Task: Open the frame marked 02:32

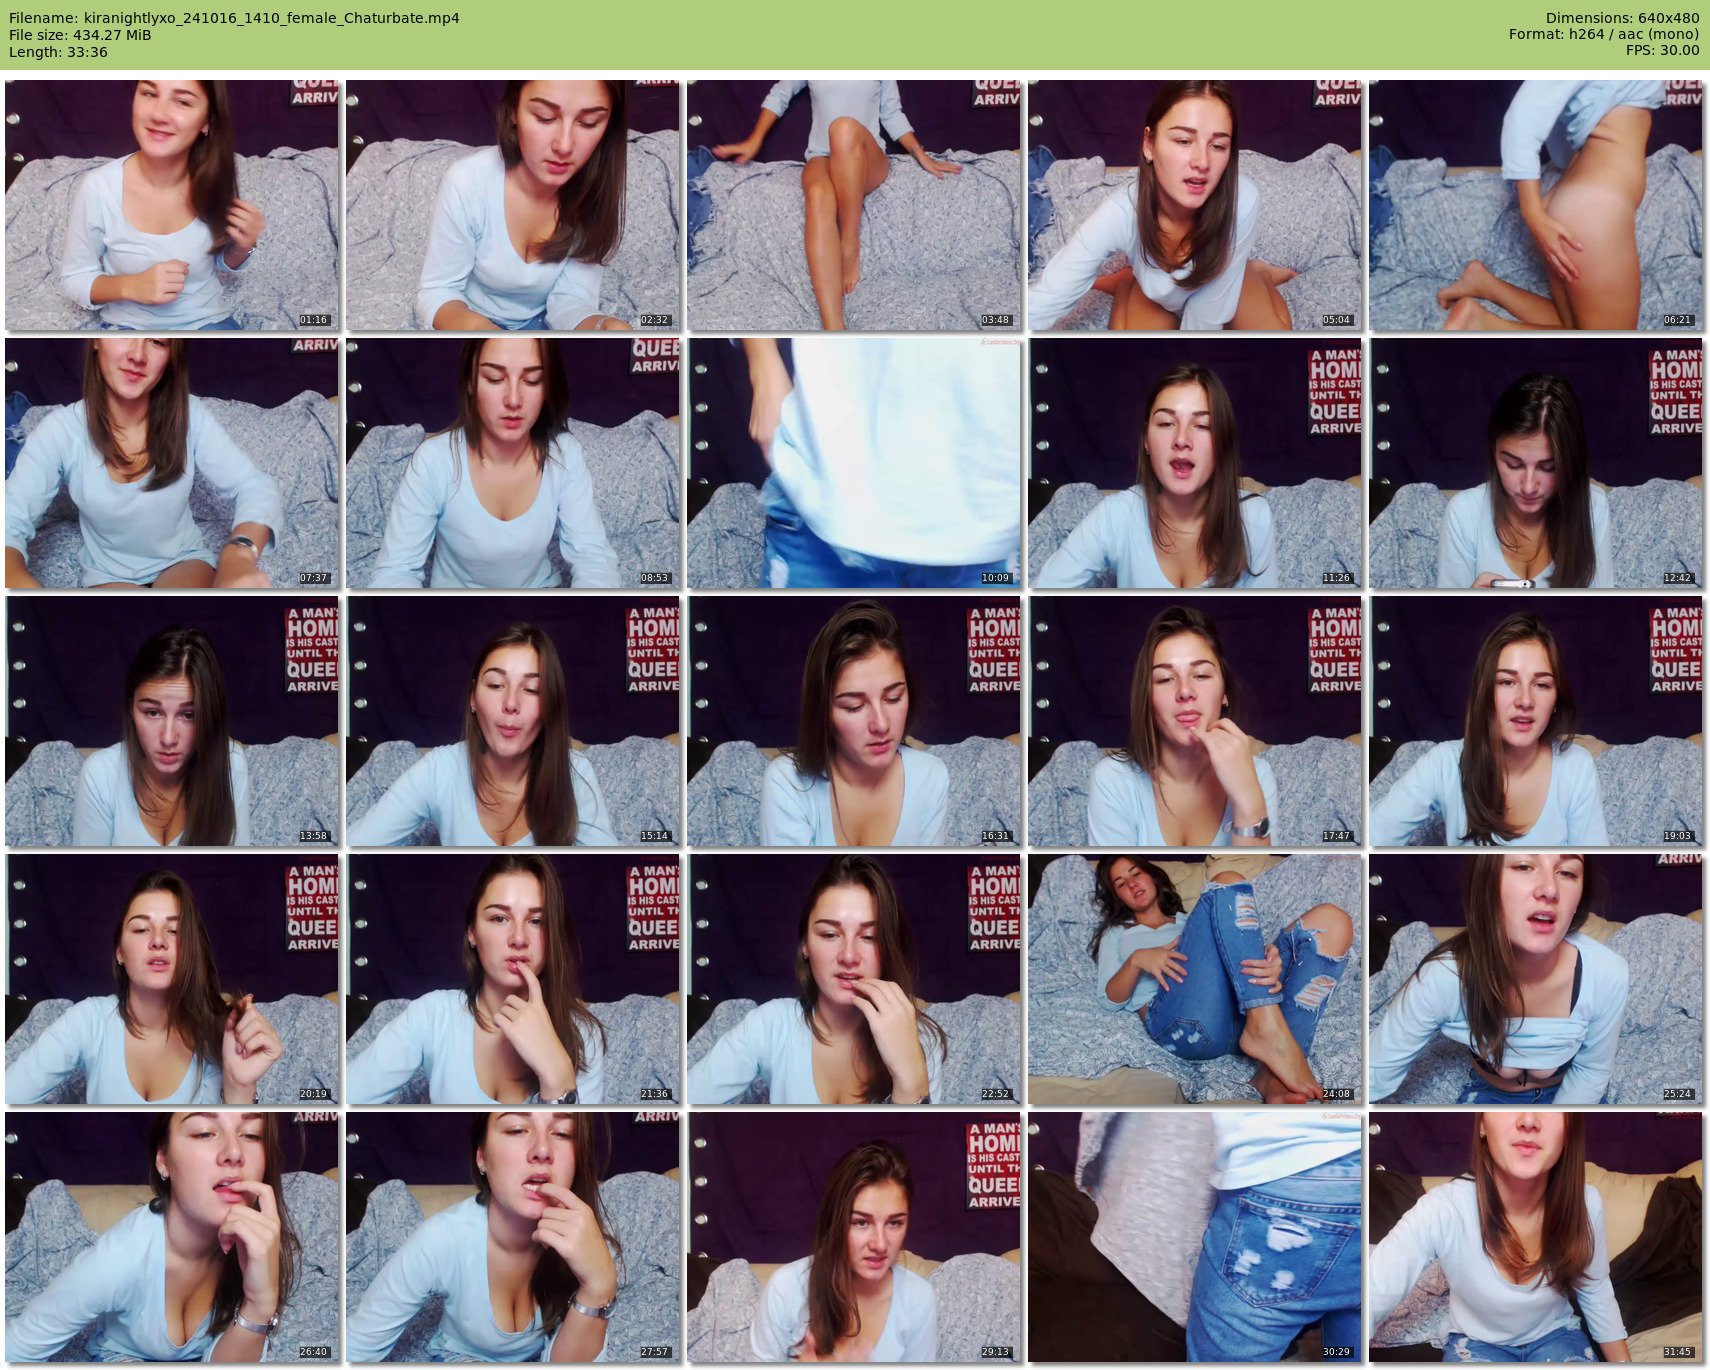Action: (513, 205)
